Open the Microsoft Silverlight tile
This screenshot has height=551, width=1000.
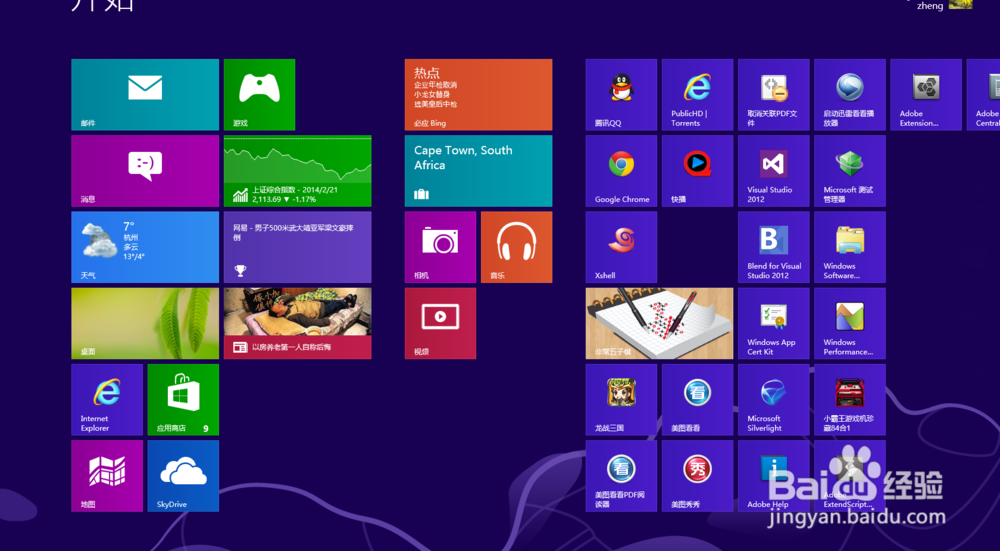(x=774, y=400)
